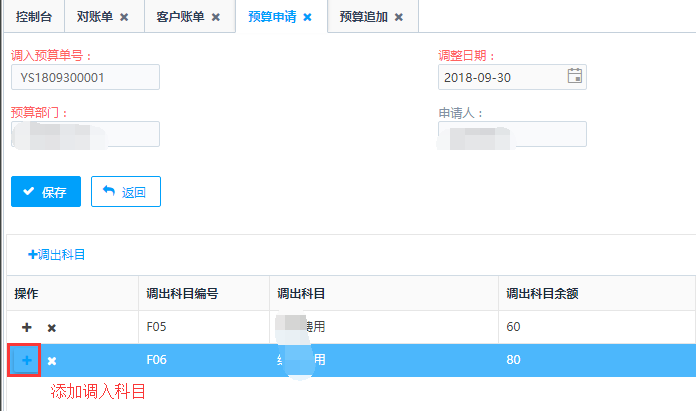The height and width of the screenshot is (411, 696).
Task: Close the 预算追加 tab
Action: (398, 17)
